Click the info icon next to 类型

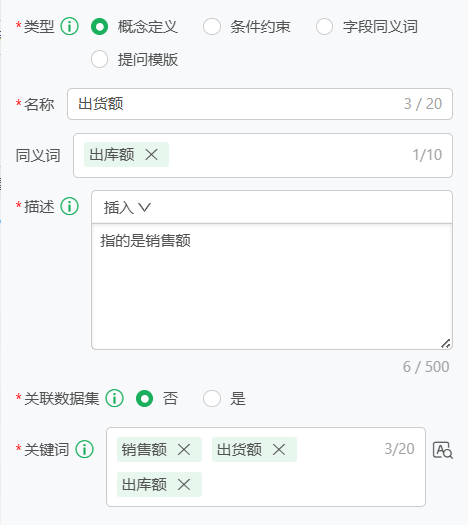coord(70,26)
